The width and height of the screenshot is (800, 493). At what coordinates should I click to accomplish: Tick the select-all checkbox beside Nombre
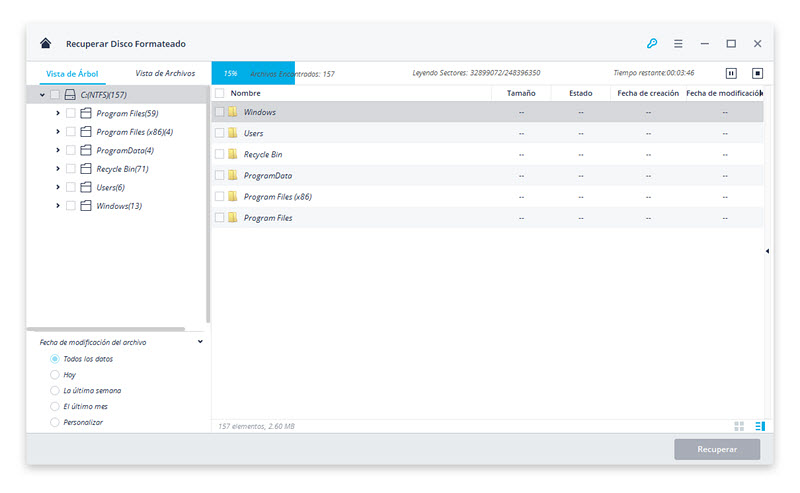coord(219,93)
